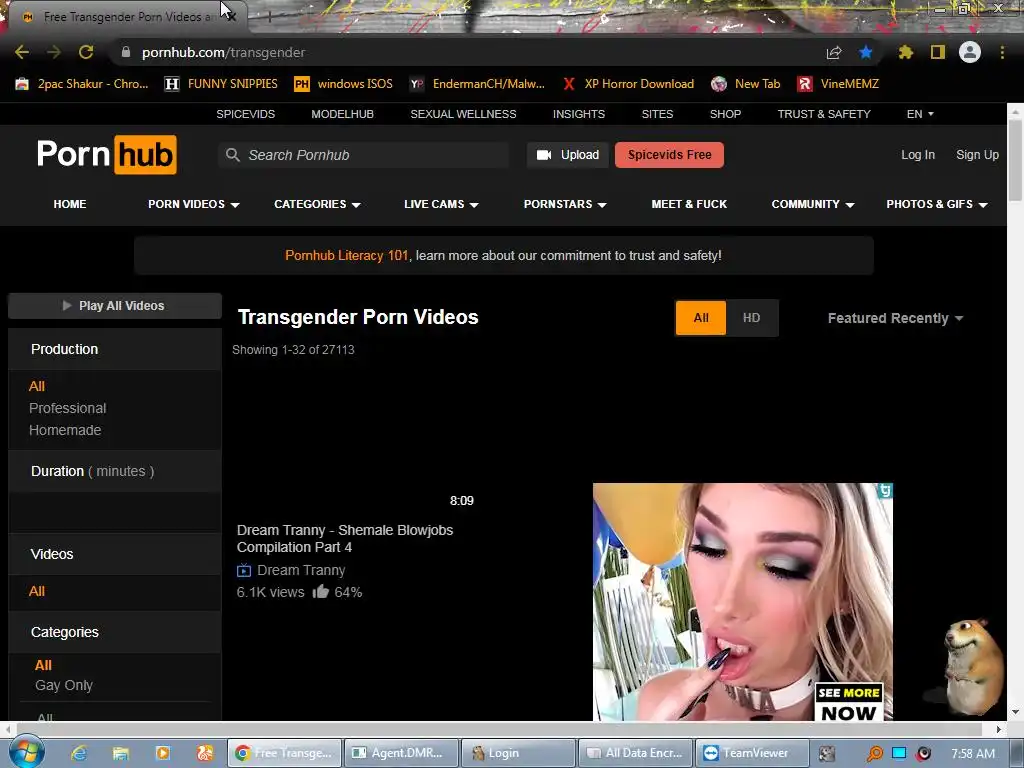Click the vertical page scrollbar thumb
The height and width of the screenshot is (768, 1024).
point(1015,160)
